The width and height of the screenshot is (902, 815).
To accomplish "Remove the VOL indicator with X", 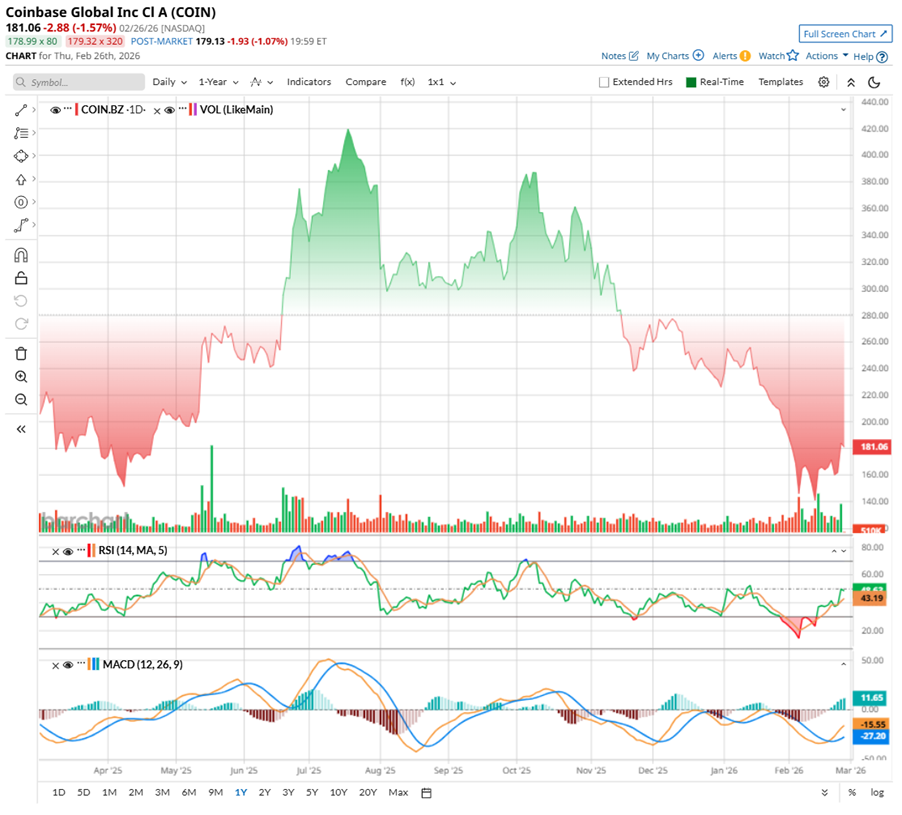I will click(157, 111).
